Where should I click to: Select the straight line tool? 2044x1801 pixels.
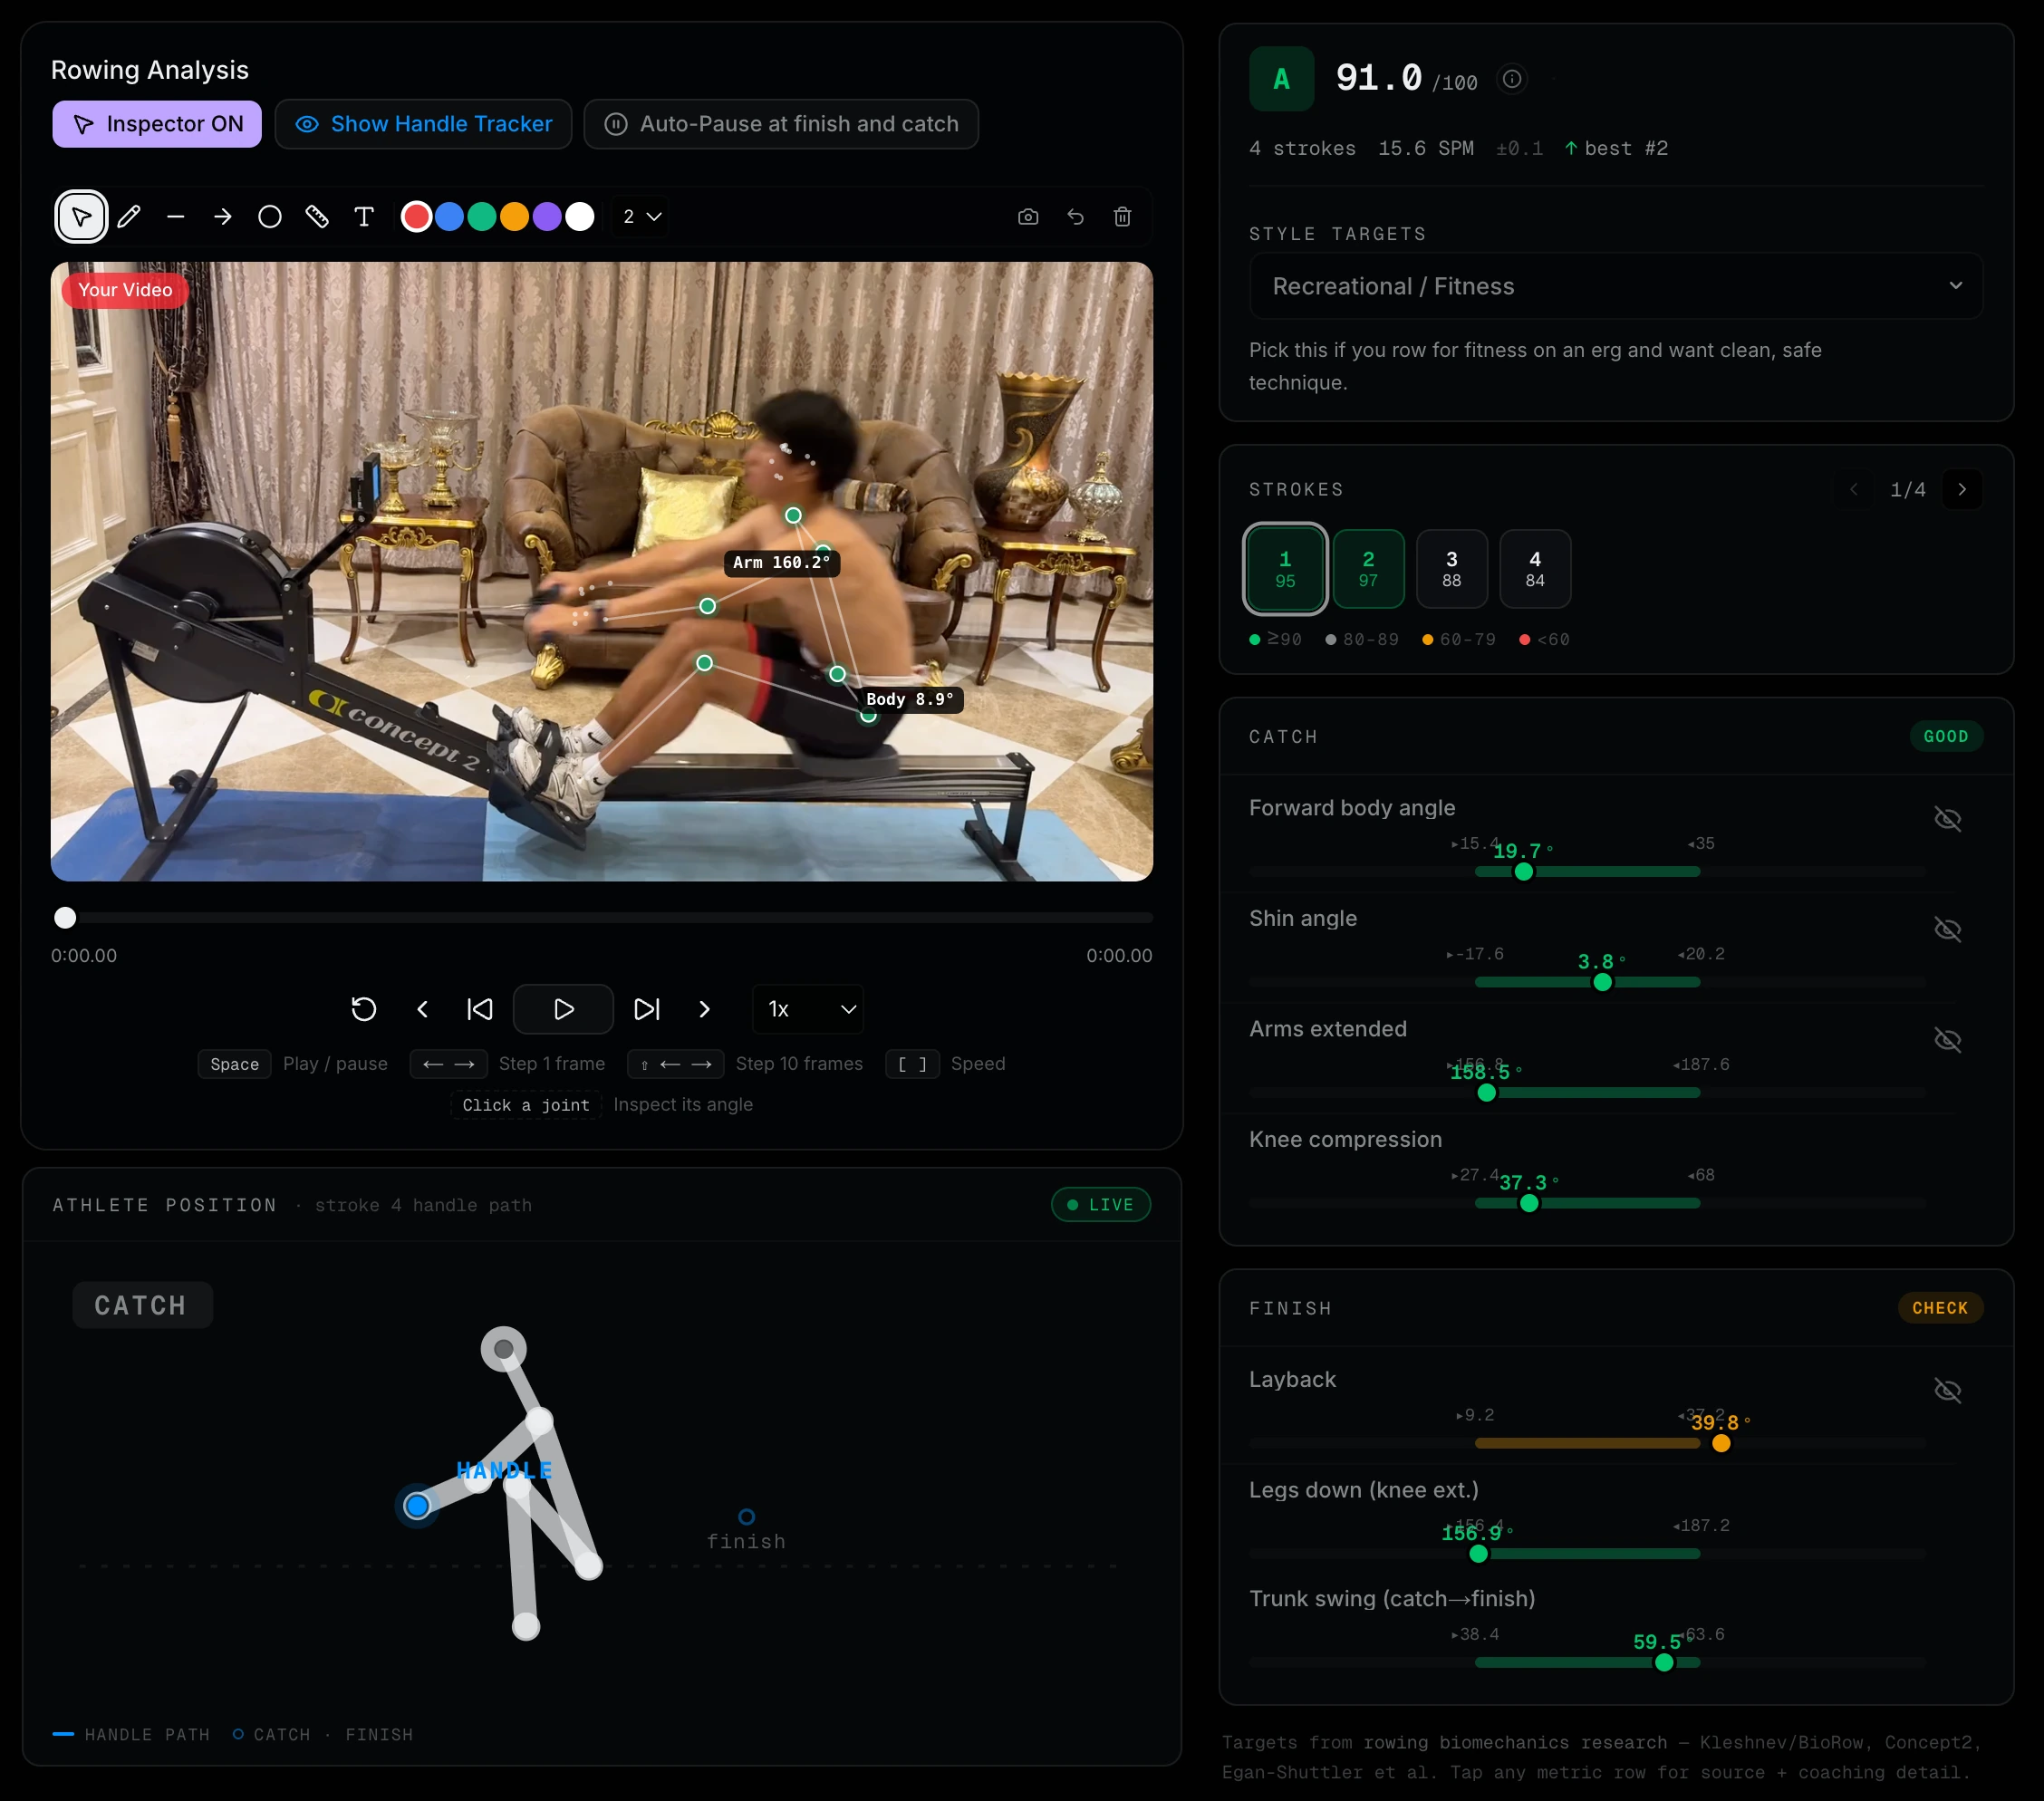pos(176,216)
